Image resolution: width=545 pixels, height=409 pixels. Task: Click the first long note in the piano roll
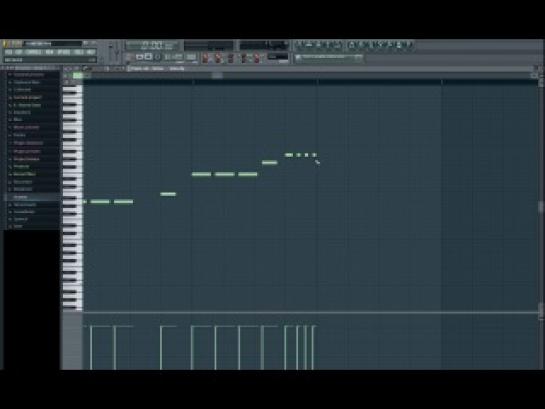tap(100, 202)
